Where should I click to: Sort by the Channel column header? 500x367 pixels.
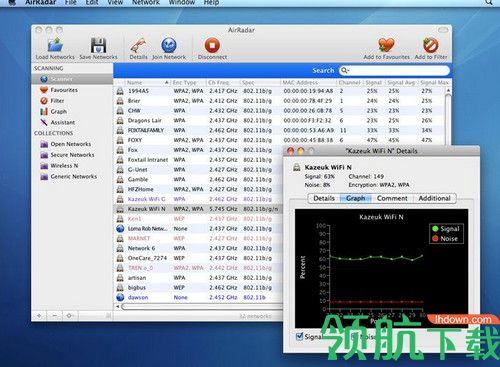(x=349, y=82)
